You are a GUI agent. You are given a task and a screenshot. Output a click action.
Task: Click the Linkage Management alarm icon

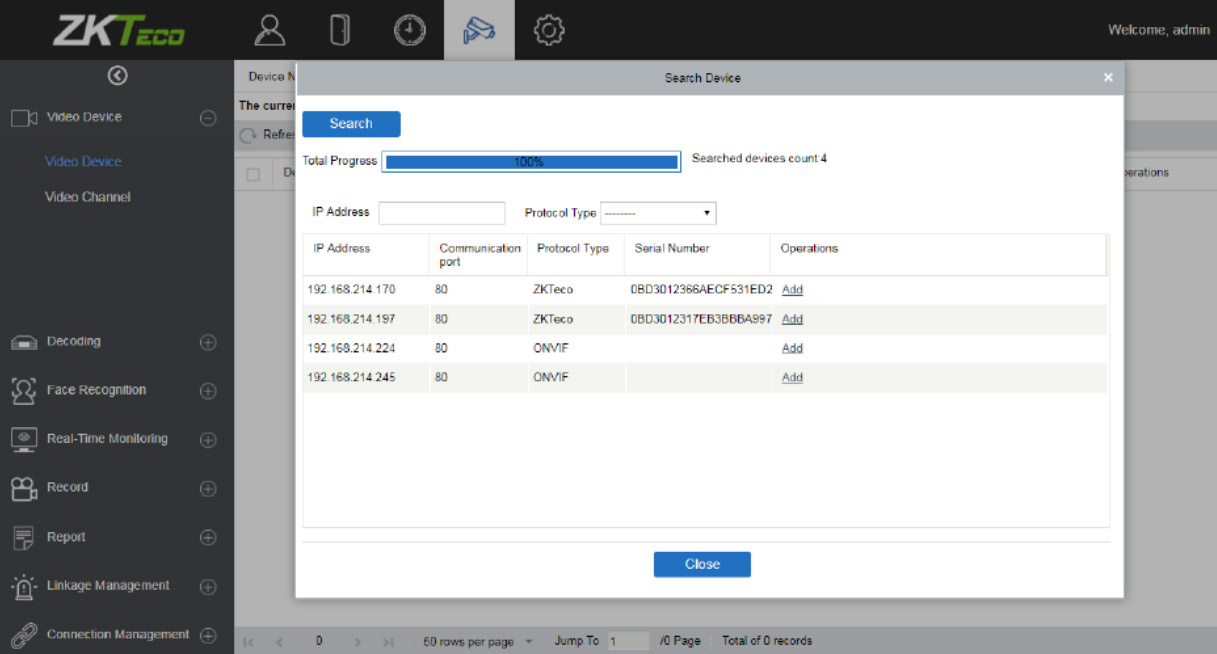[23, 586]
